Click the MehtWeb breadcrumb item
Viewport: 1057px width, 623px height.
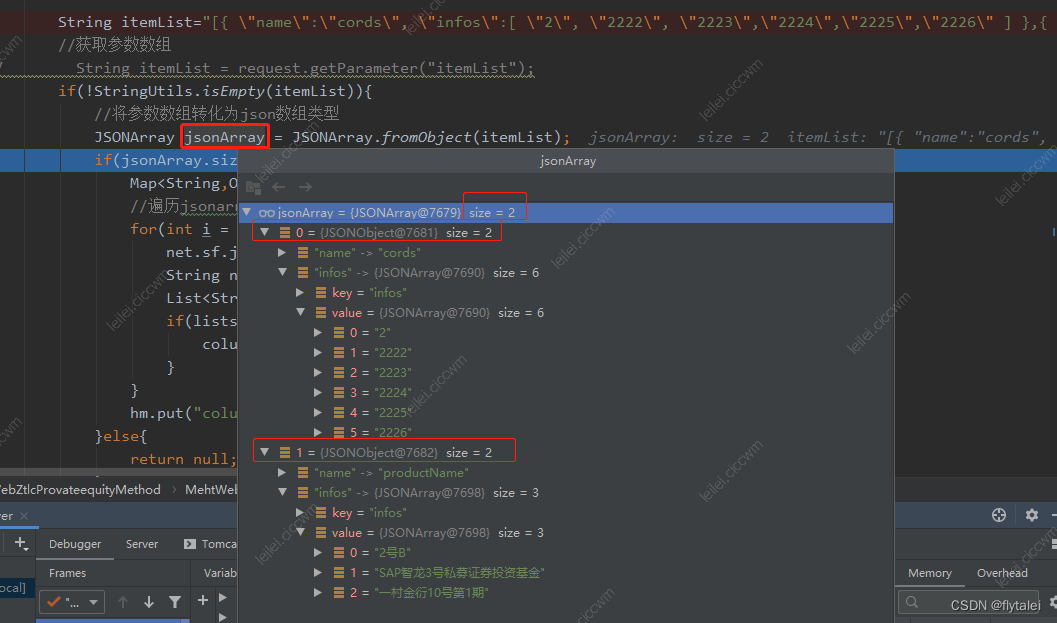point(211,490)
